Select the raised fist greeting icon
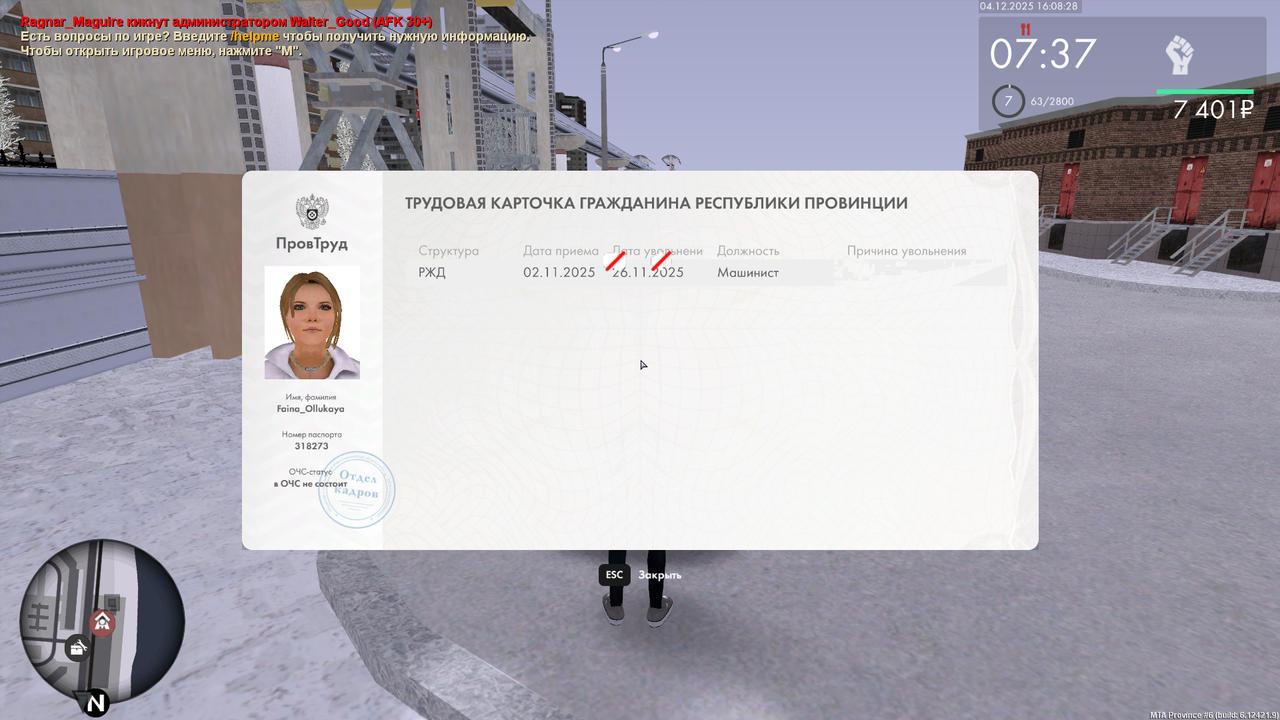 tap(1180, 55)
